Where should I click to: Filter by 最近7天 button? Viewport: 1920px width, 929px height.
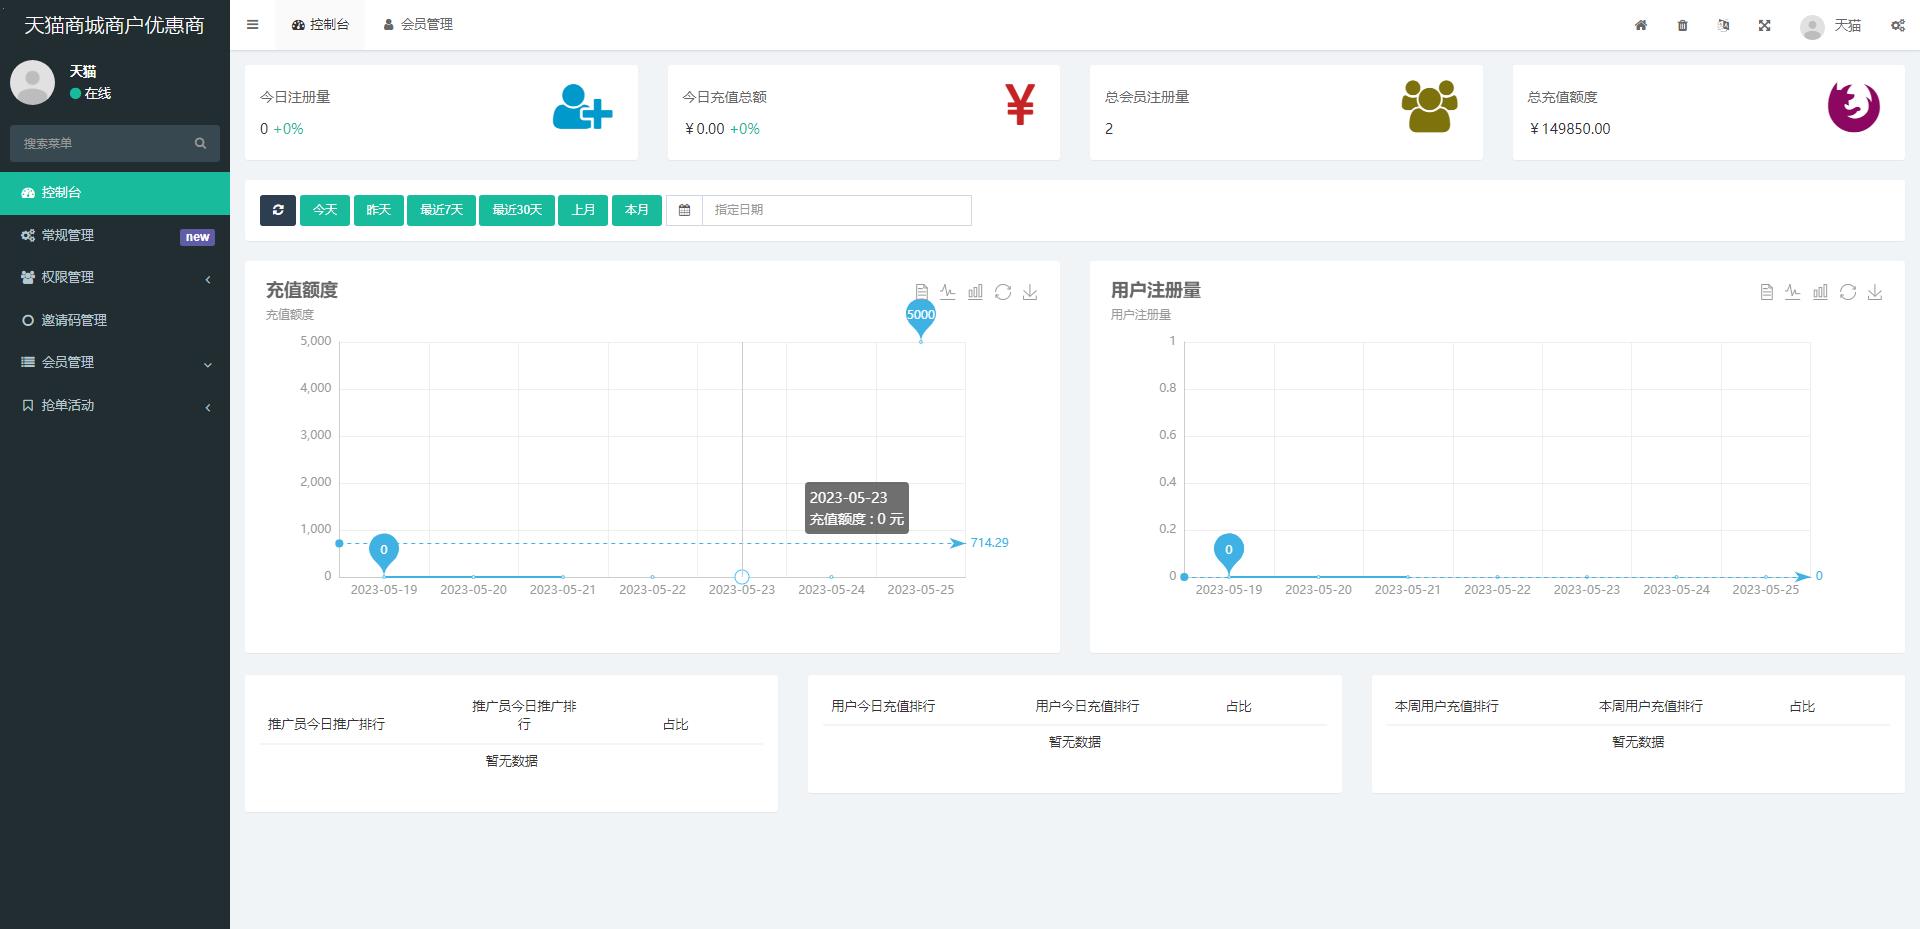(x=441, y=210)
